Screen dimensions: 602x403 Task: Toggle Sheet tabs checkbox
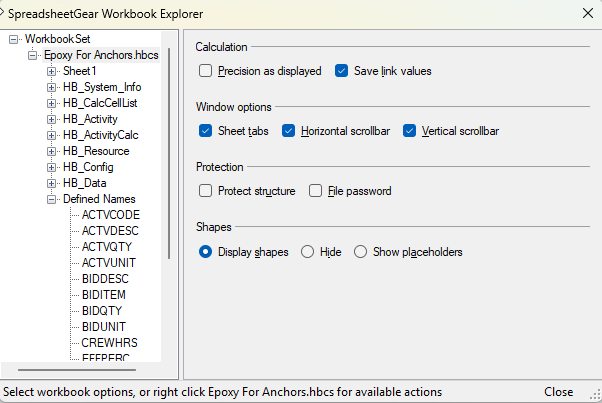[205, 131]
